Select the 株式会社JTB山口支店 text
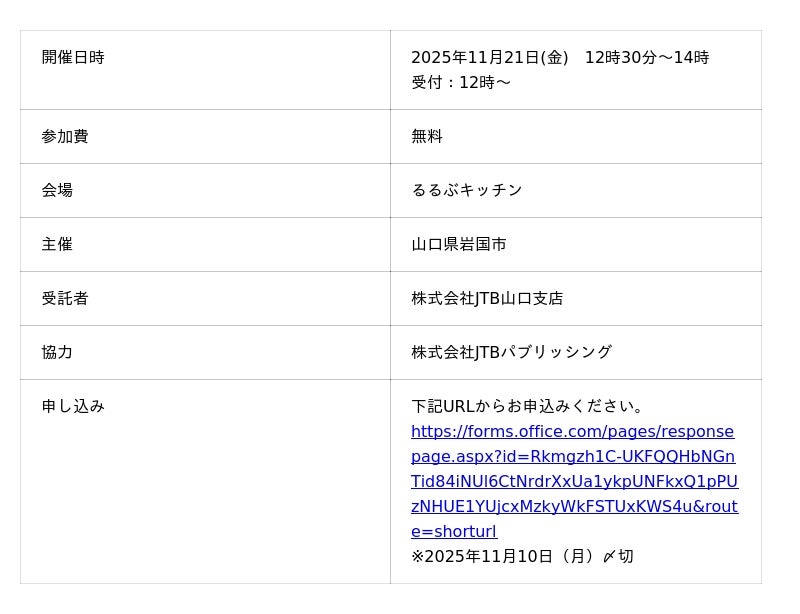800x614 pixels. pos(487,298)
